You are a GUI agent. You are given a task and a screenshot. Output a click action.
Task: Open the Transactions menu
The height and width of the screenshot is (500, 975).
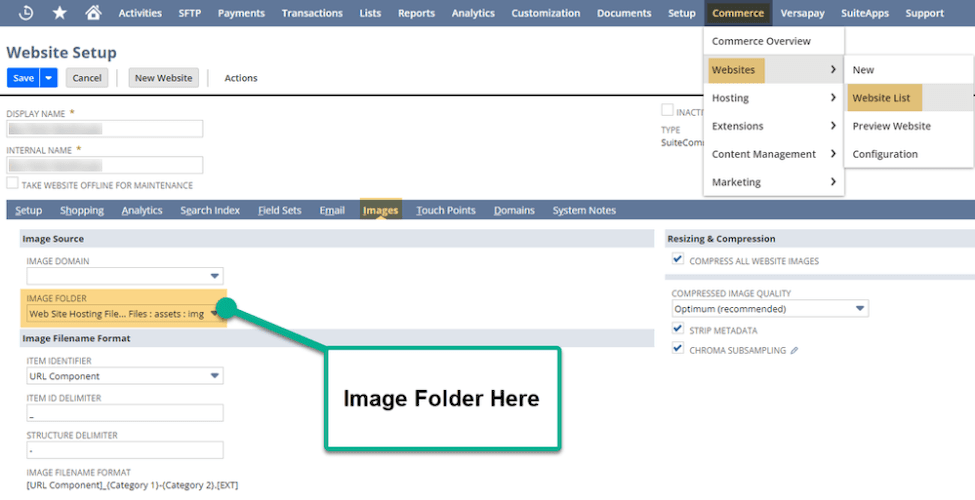coord(312,13)
